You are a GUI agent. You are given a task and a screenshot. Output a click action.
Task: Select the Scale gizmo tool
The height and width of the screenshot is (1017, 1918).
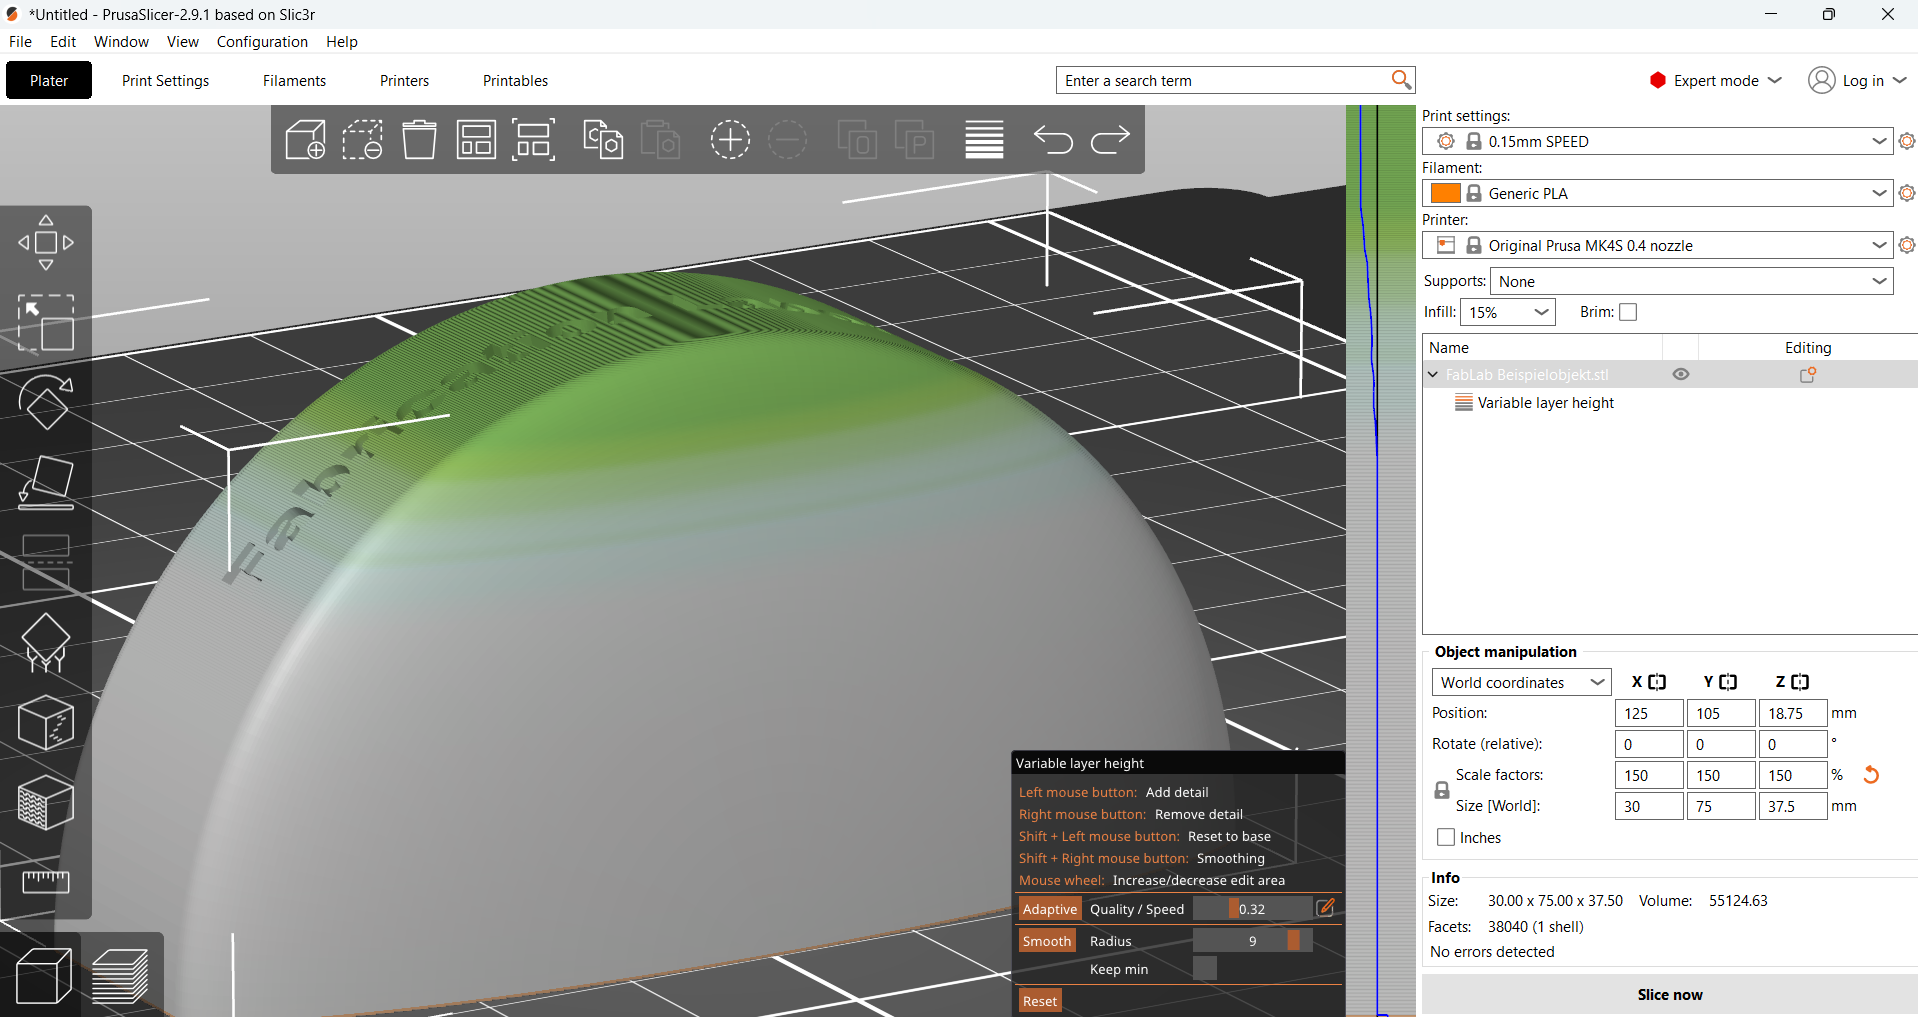46,323
